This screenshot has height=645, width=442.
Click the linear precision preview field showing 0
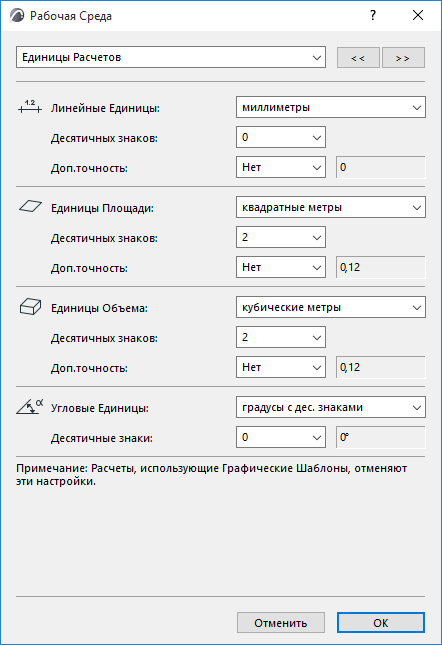[x=381, y=167]
